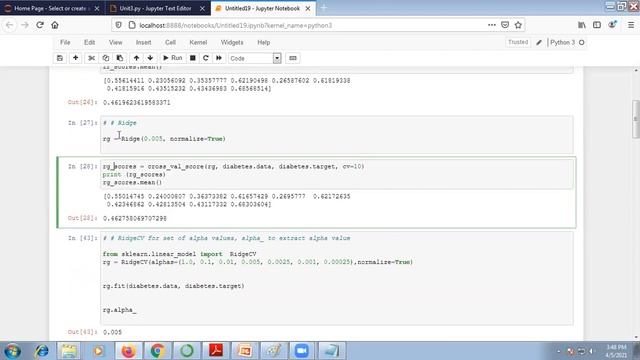This screenshot has height=360, width=640.
Task: Insert cell below with plus icon
Action: tap(76, 58)
